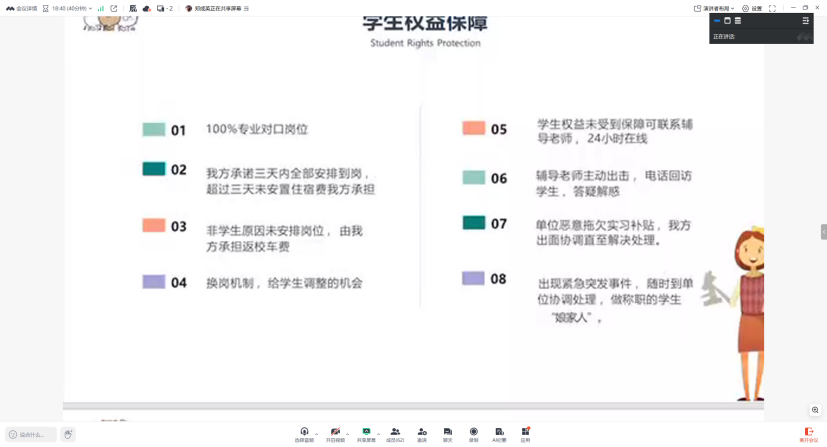The width and height of the screenshot is (827, 447).
Task: Click the leave meeting (离开会议) button
Action: tap(808, 434)
